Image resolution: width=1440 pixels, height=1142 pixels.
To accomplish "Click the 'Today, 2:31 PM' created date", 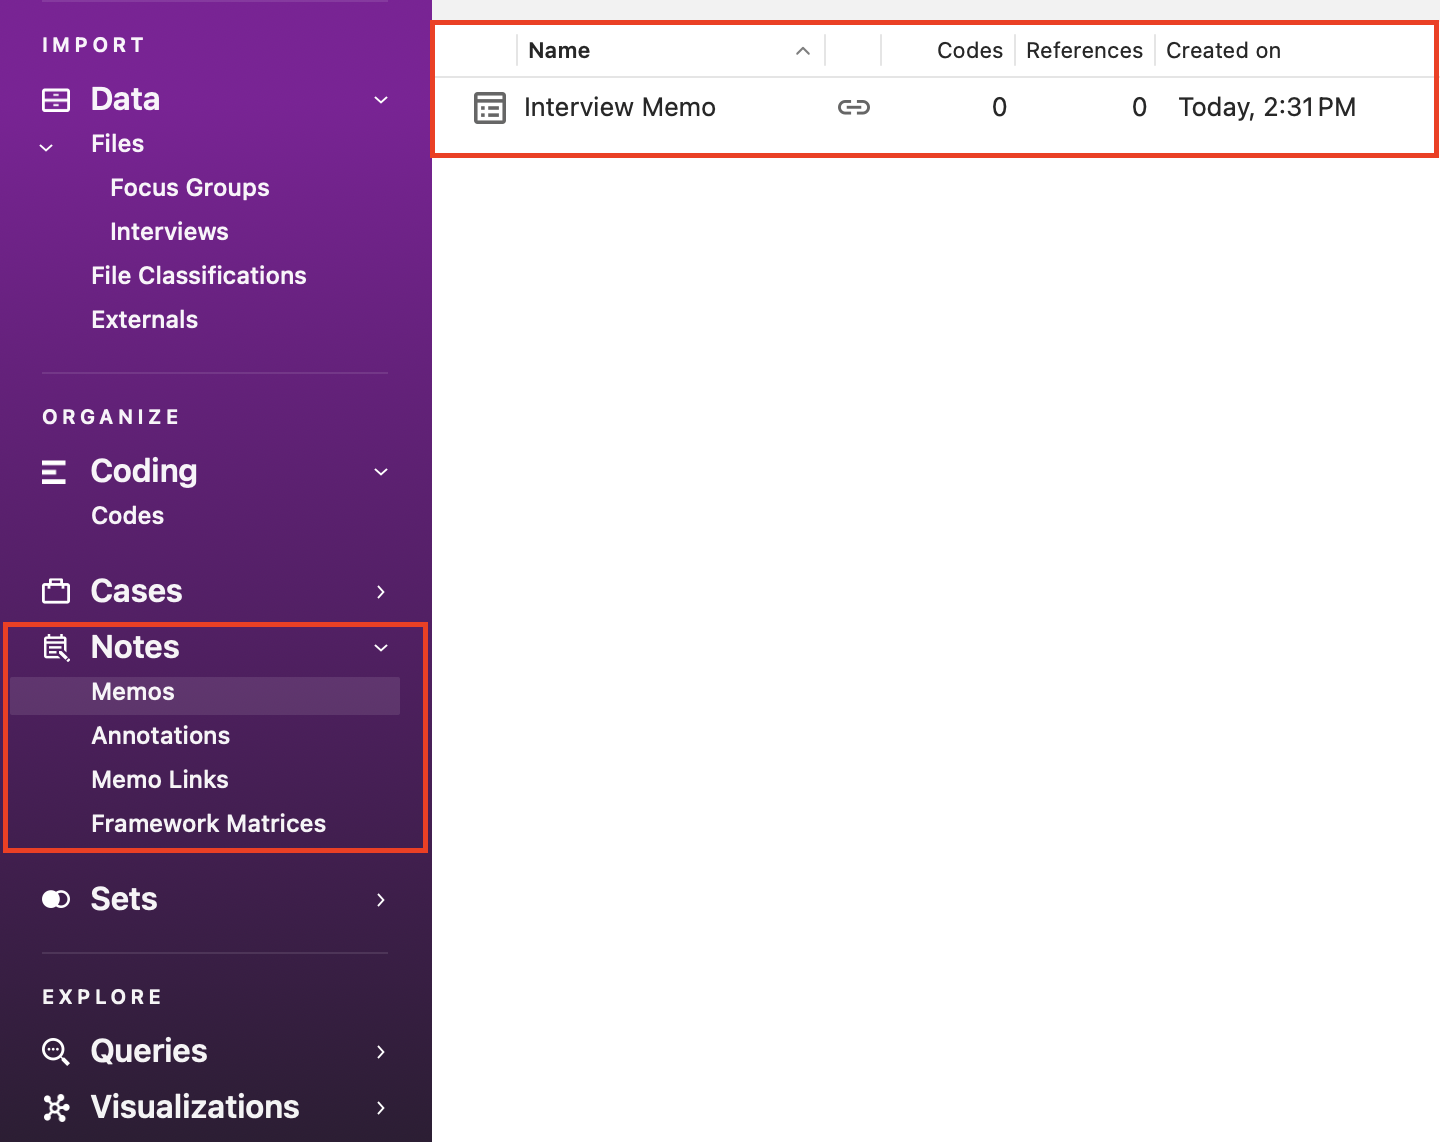I will [1267, 107].
